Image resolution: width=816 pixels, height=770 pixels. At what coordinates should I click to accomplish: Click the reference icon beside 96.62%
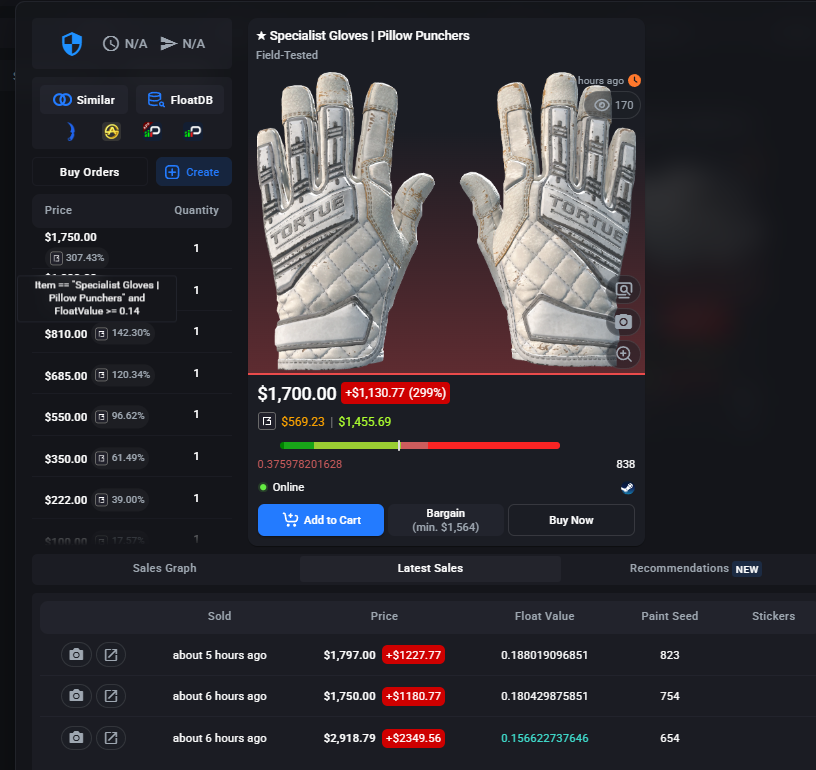[x=102, y=416]
